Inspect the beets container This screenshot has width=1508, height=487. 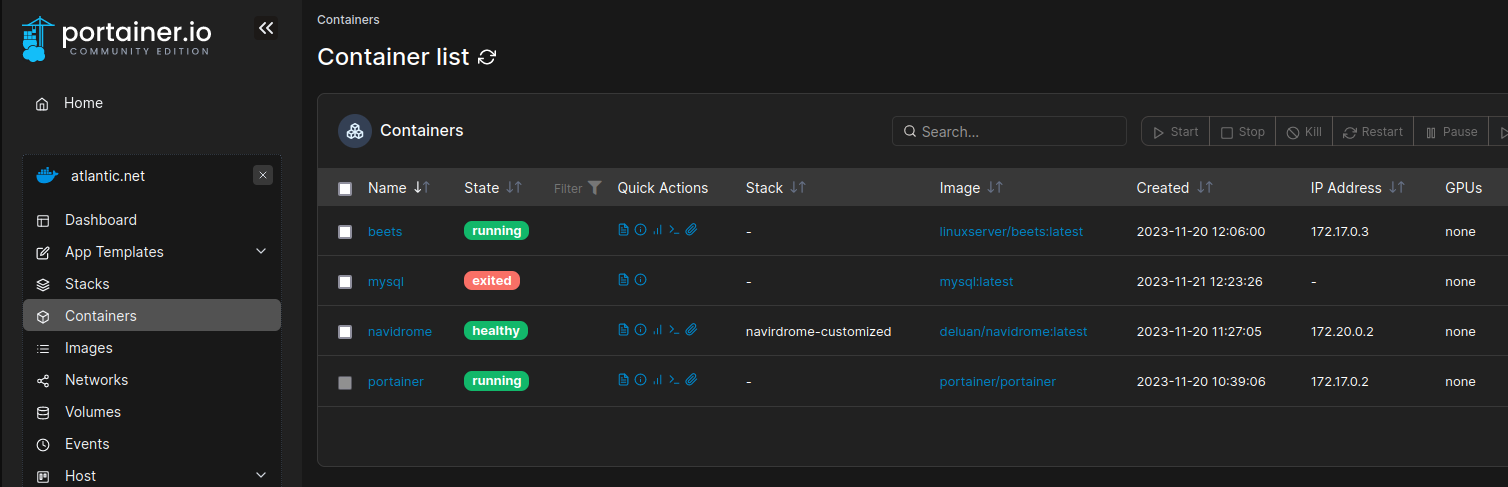click(640, 230)
